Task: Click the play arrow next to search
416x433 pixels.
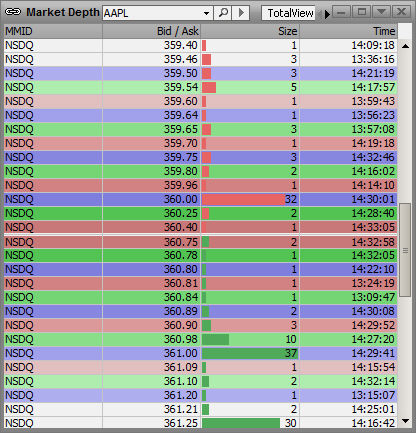Action: 241,13
